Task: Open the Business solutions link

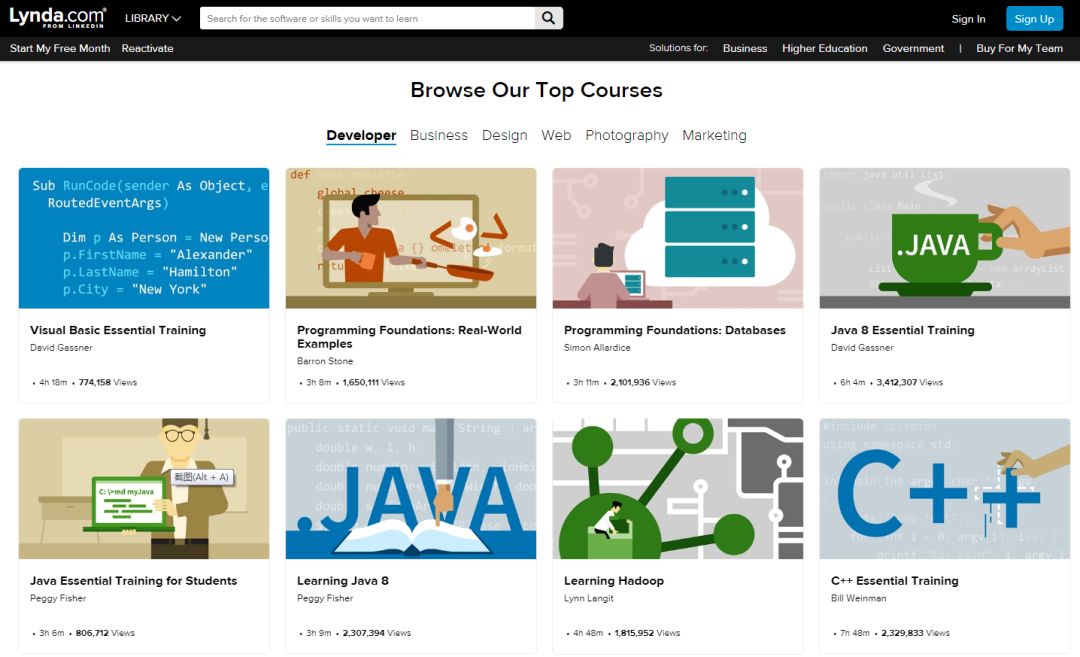Action: [745, 48]
